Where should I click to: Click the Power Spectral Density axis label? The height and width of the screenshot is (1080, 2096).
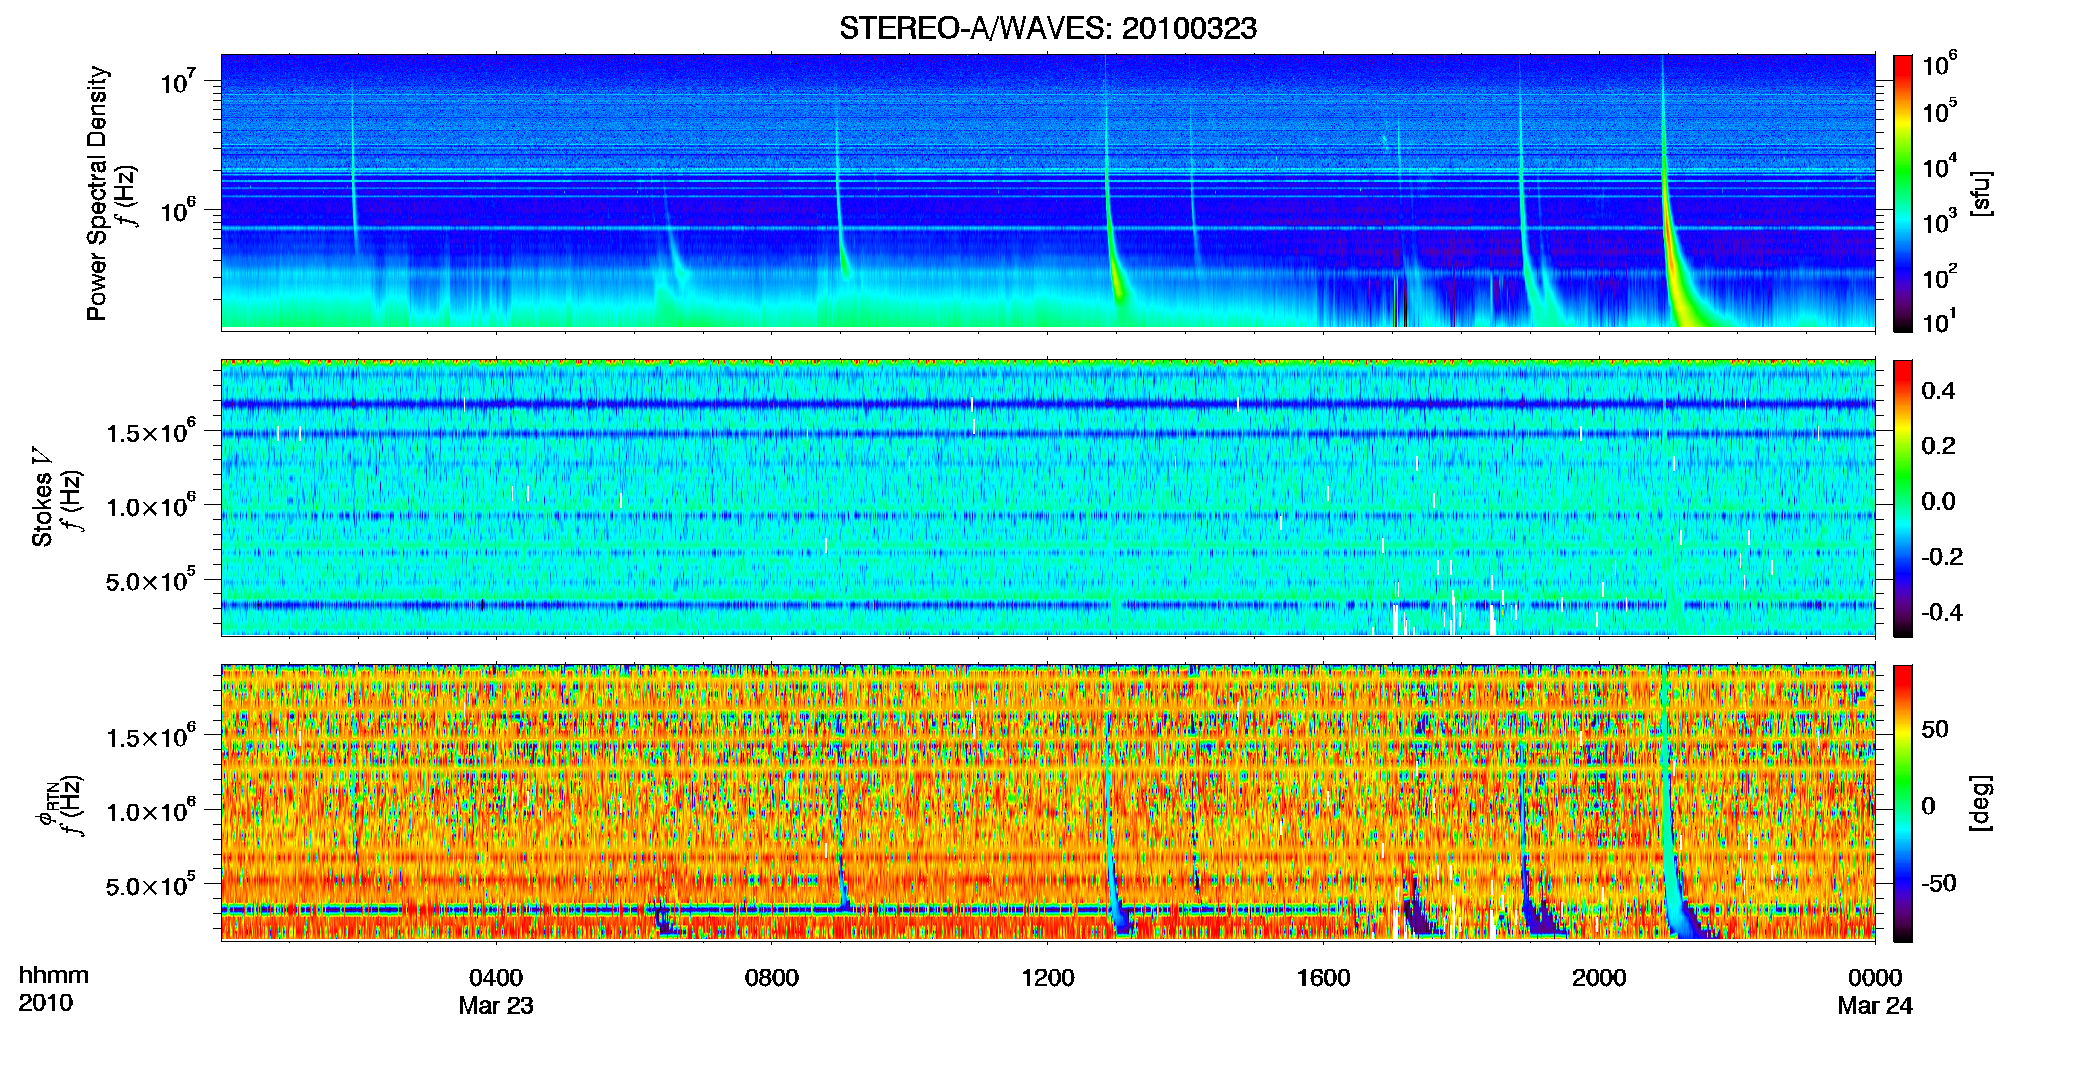97,193
